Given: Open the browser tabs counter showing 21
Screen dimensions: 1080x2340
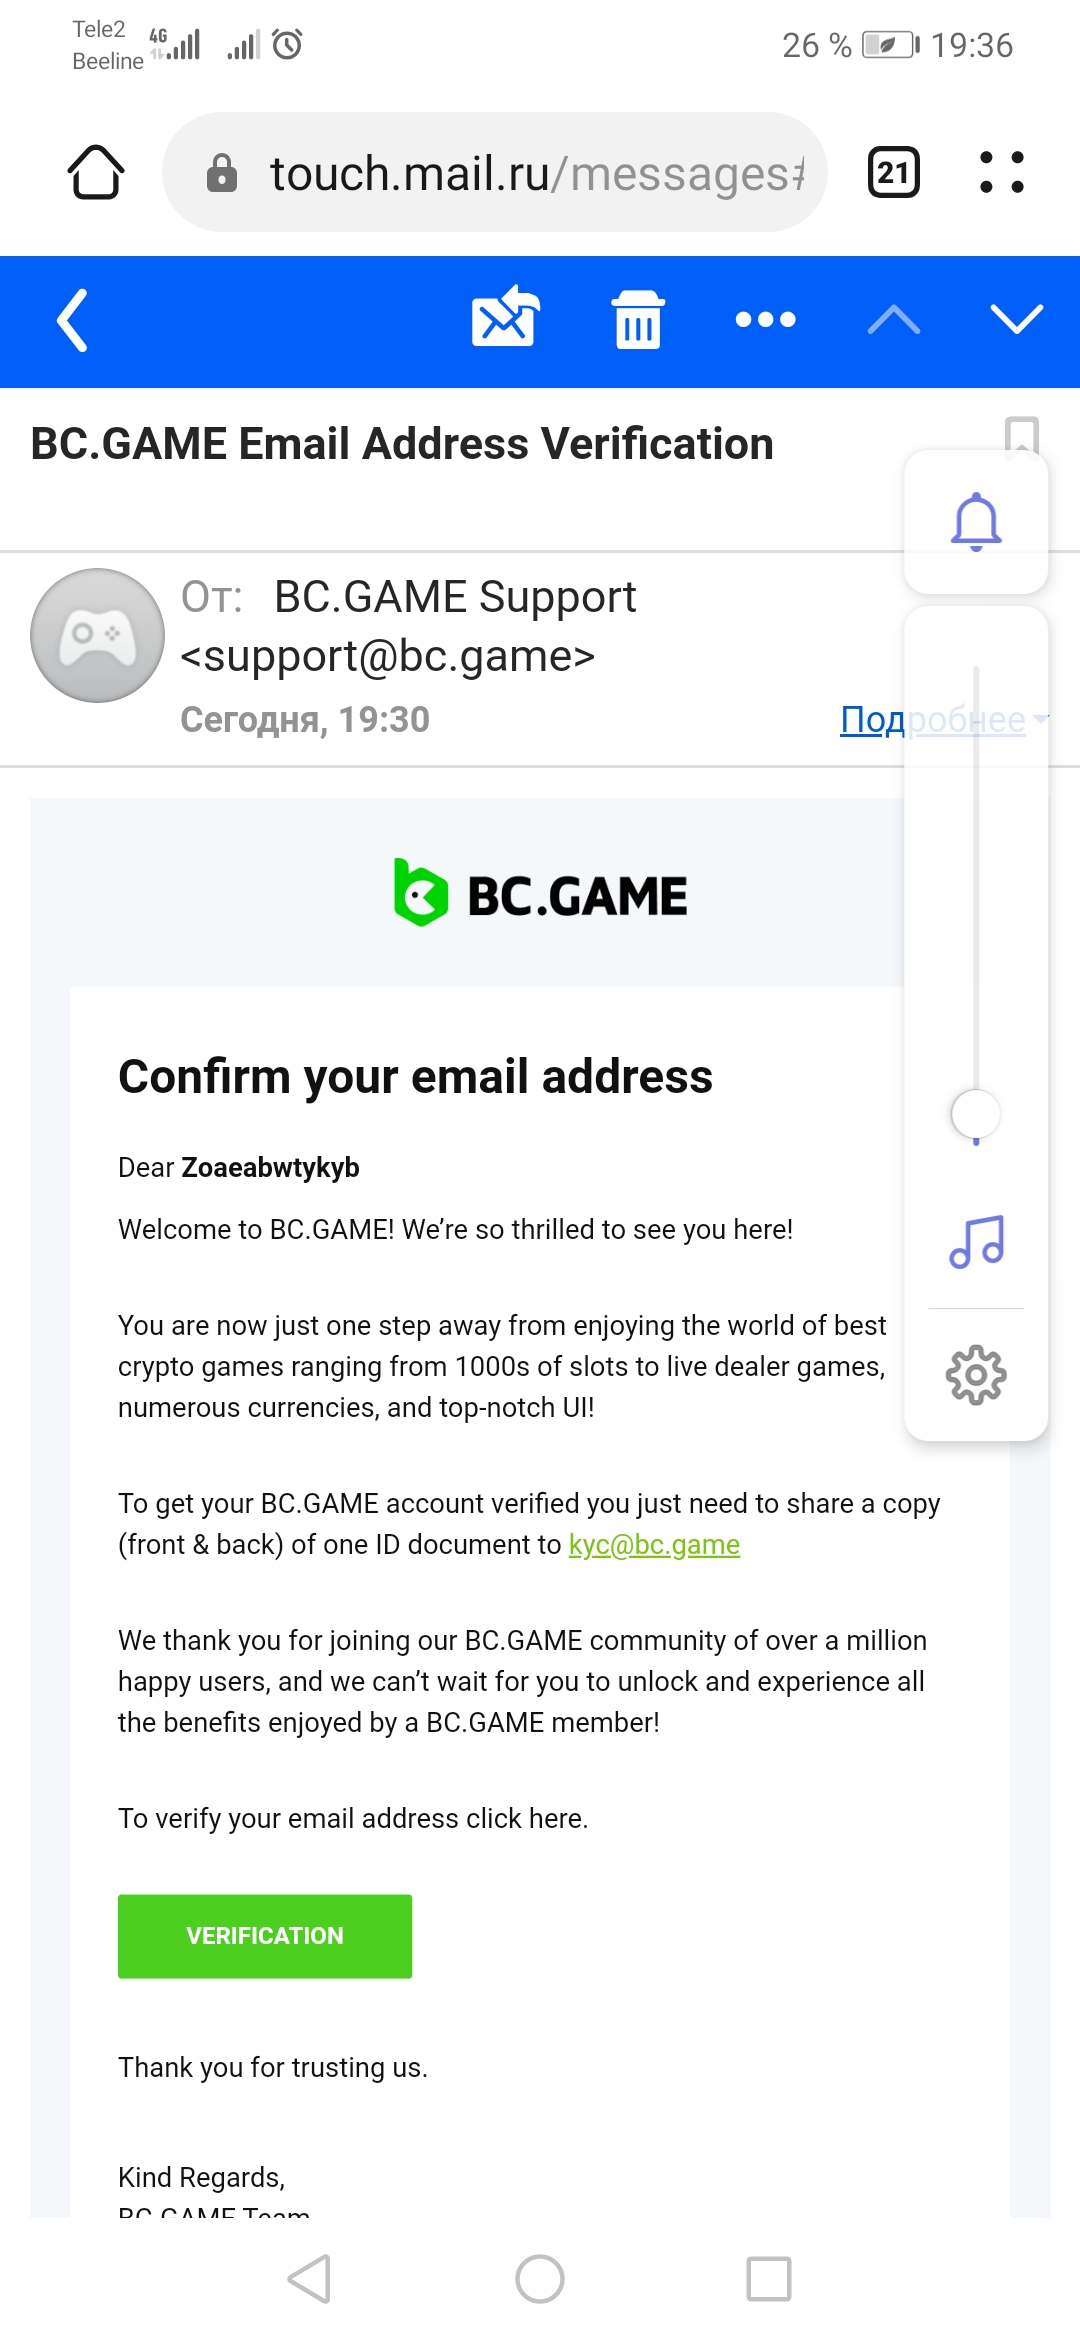Looking at the screenshot, I should 893,172.
